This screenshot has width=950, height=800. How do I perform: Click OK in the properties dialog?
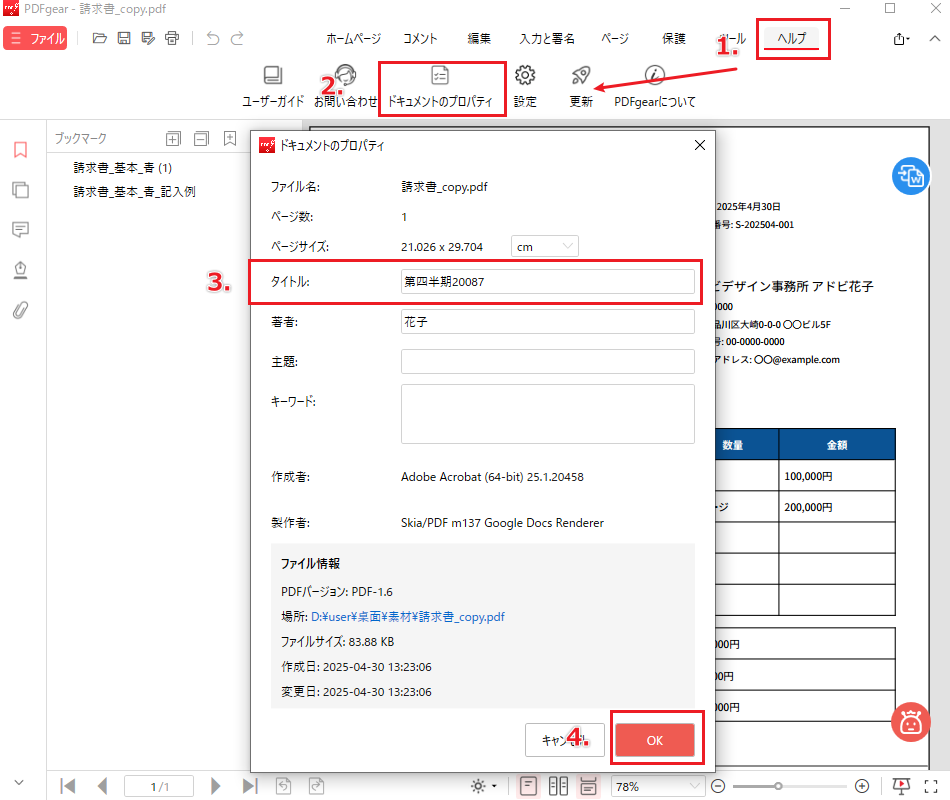point(655,740)
